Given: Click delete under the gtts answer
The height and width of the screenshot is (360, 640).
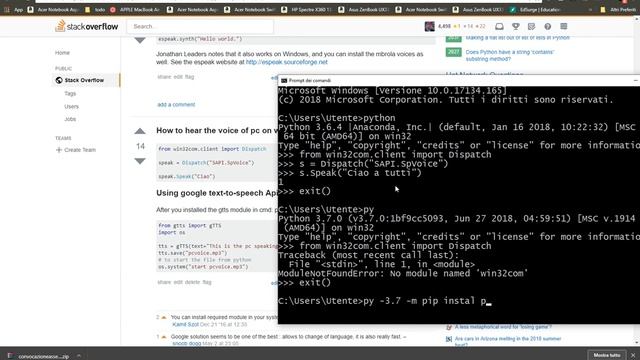Looking at the screenshot, I should 193,282.
